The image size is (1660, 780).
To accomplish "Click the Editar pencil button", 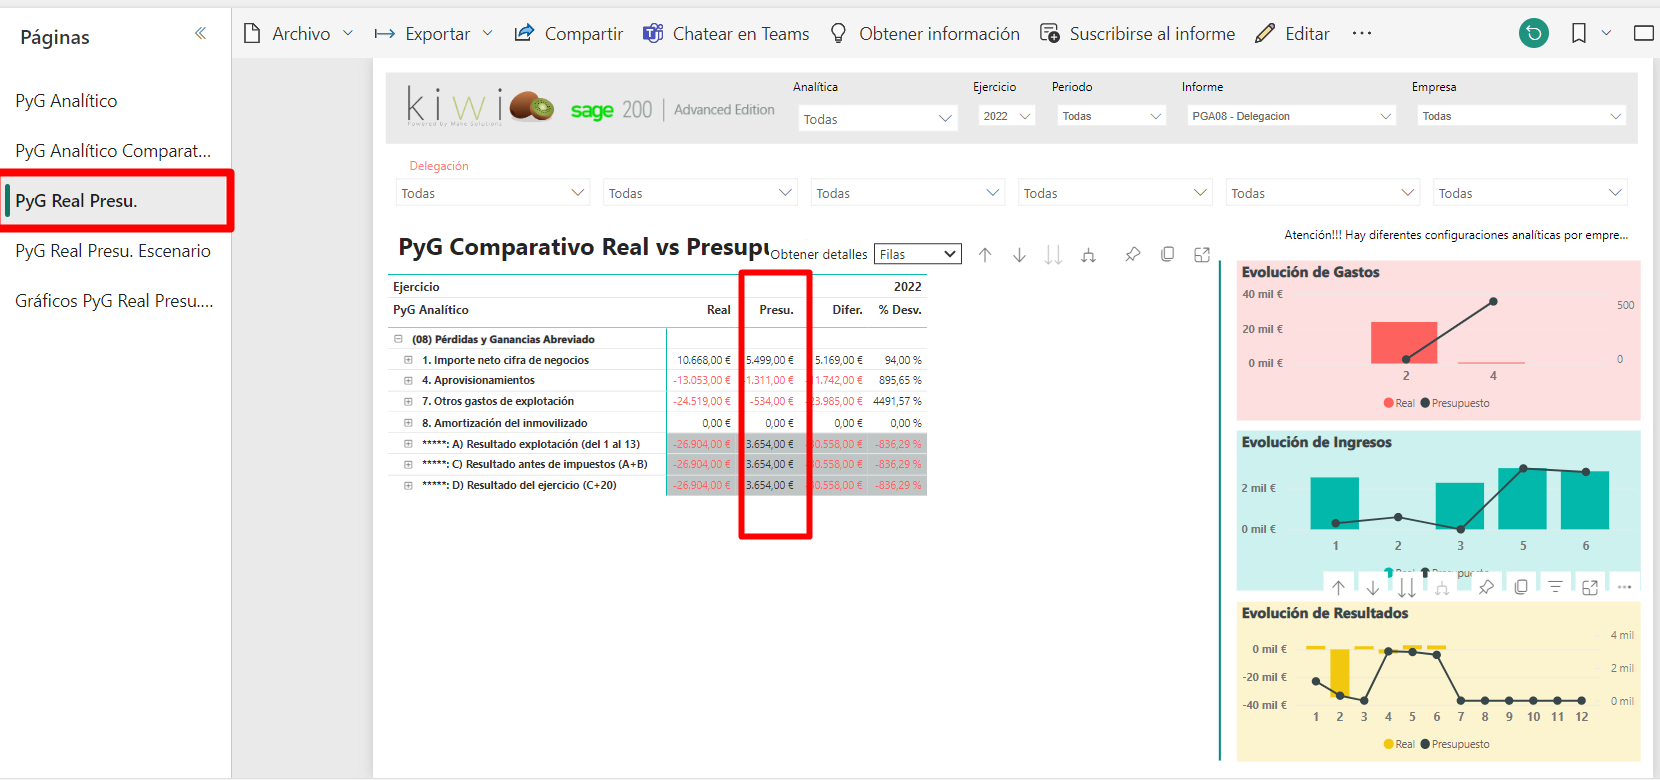I will point(1292,33).
